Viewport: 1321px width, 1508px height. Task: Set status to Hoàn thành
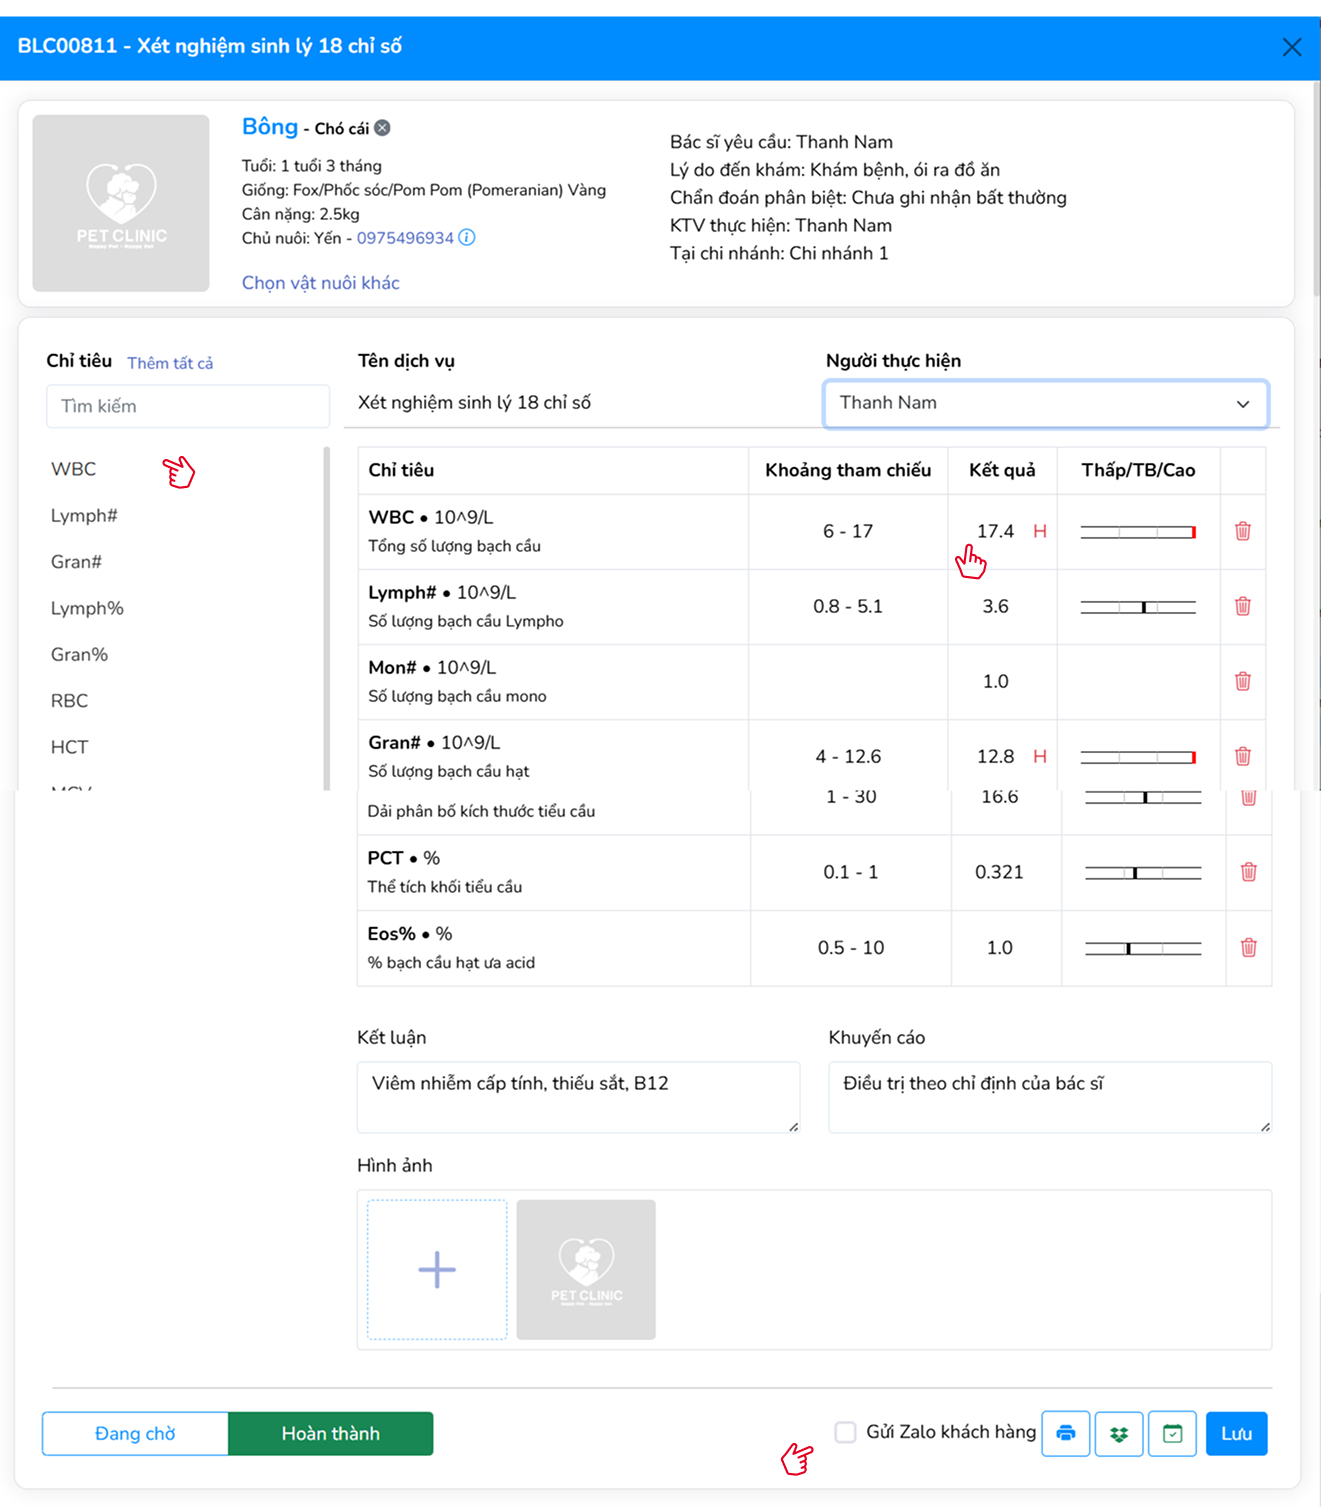tap(330, 1433)
